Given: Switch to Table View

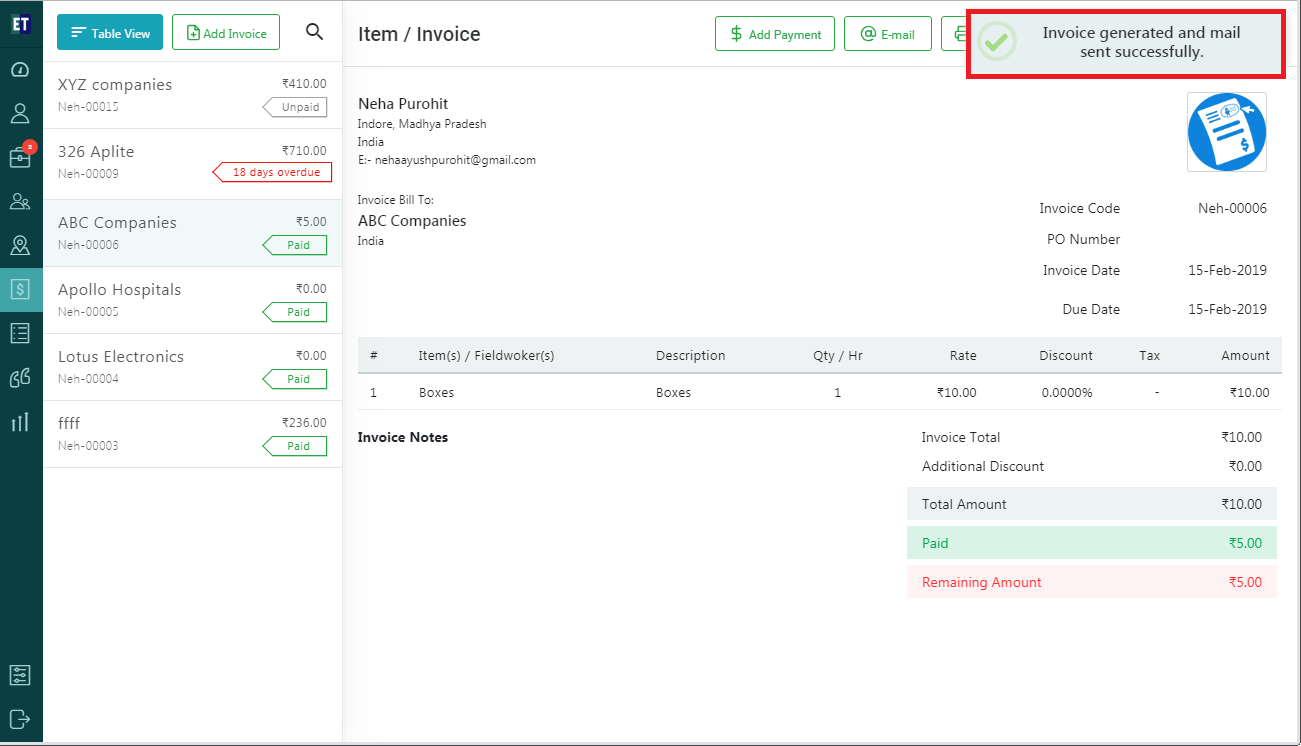Looking at the screenshot, I should click(x=110, y=33).
